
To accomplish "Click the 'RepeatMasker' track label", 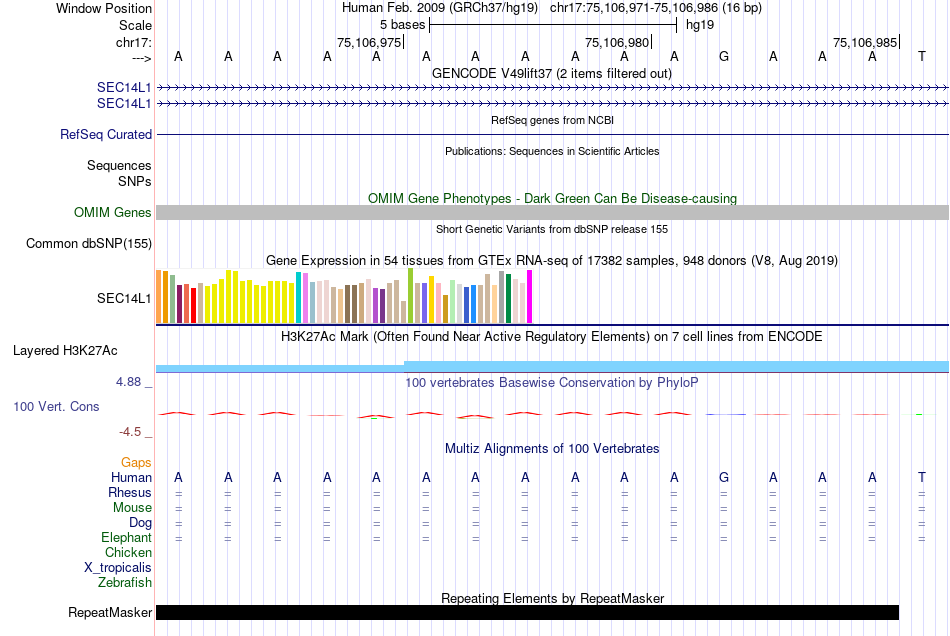I will click(x=110, y=612).
